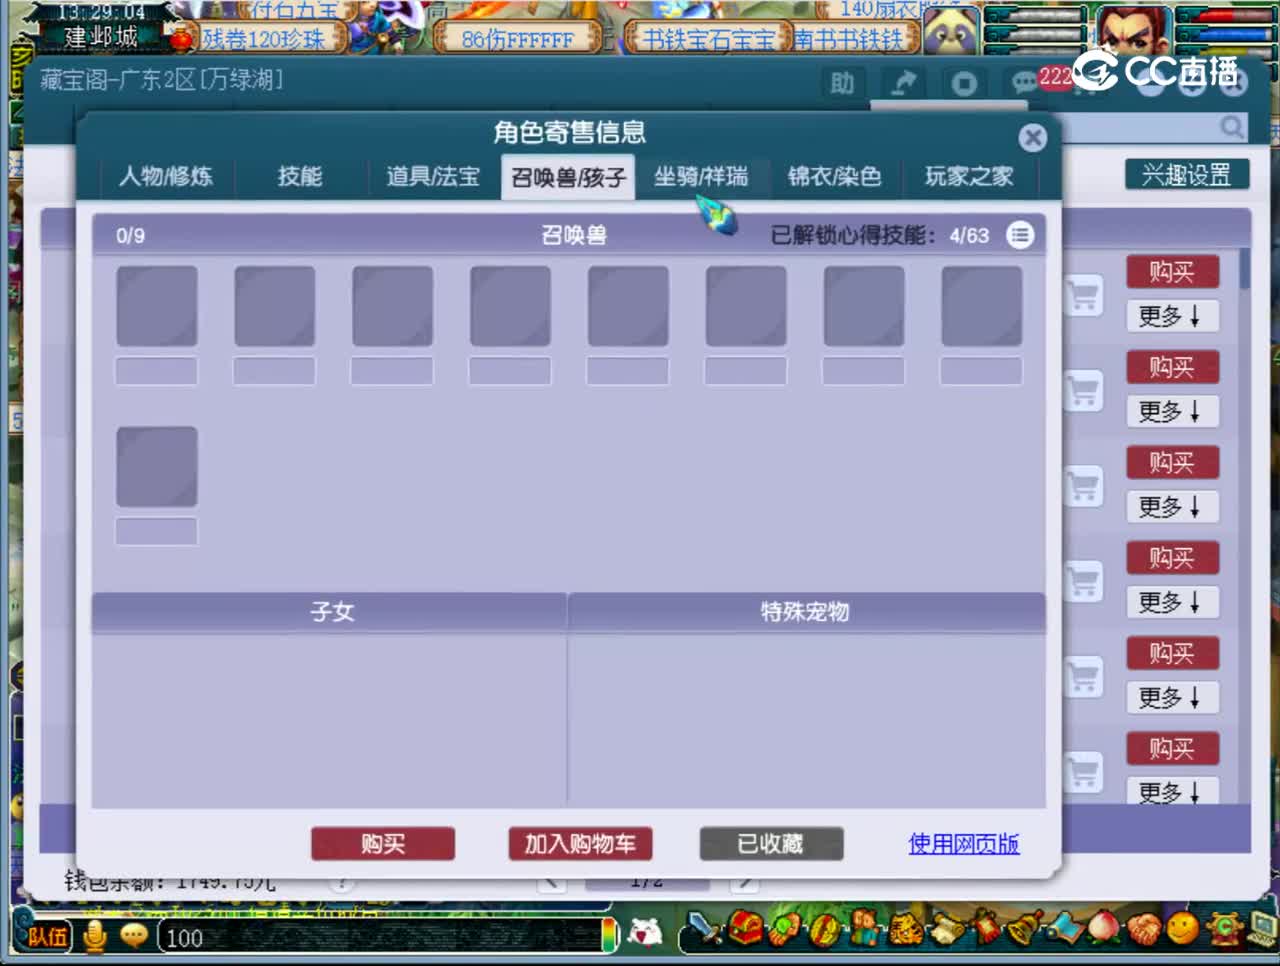Click the 建邺城 location label
The width and height of the screenshot is (1280, 966).
(100, 37)
